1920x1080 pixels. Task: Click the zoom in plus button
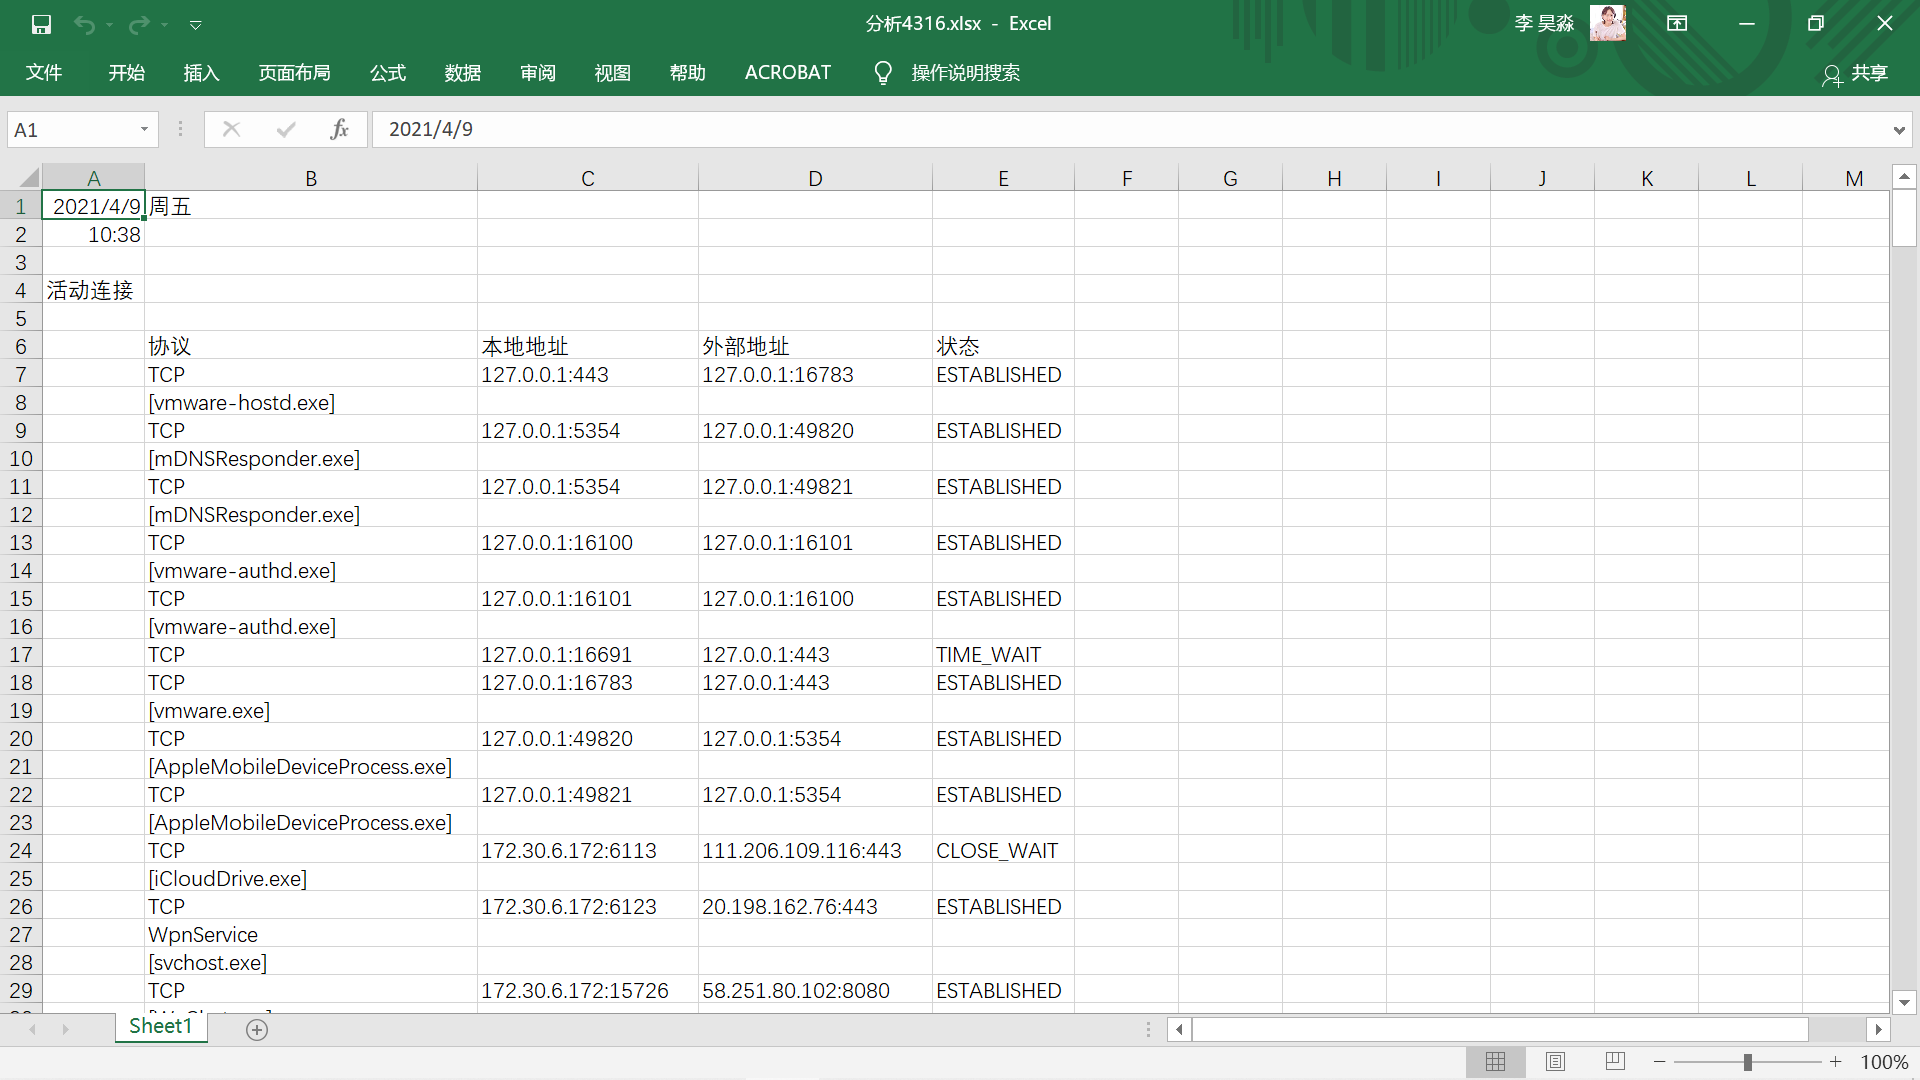point(1835,1062)
